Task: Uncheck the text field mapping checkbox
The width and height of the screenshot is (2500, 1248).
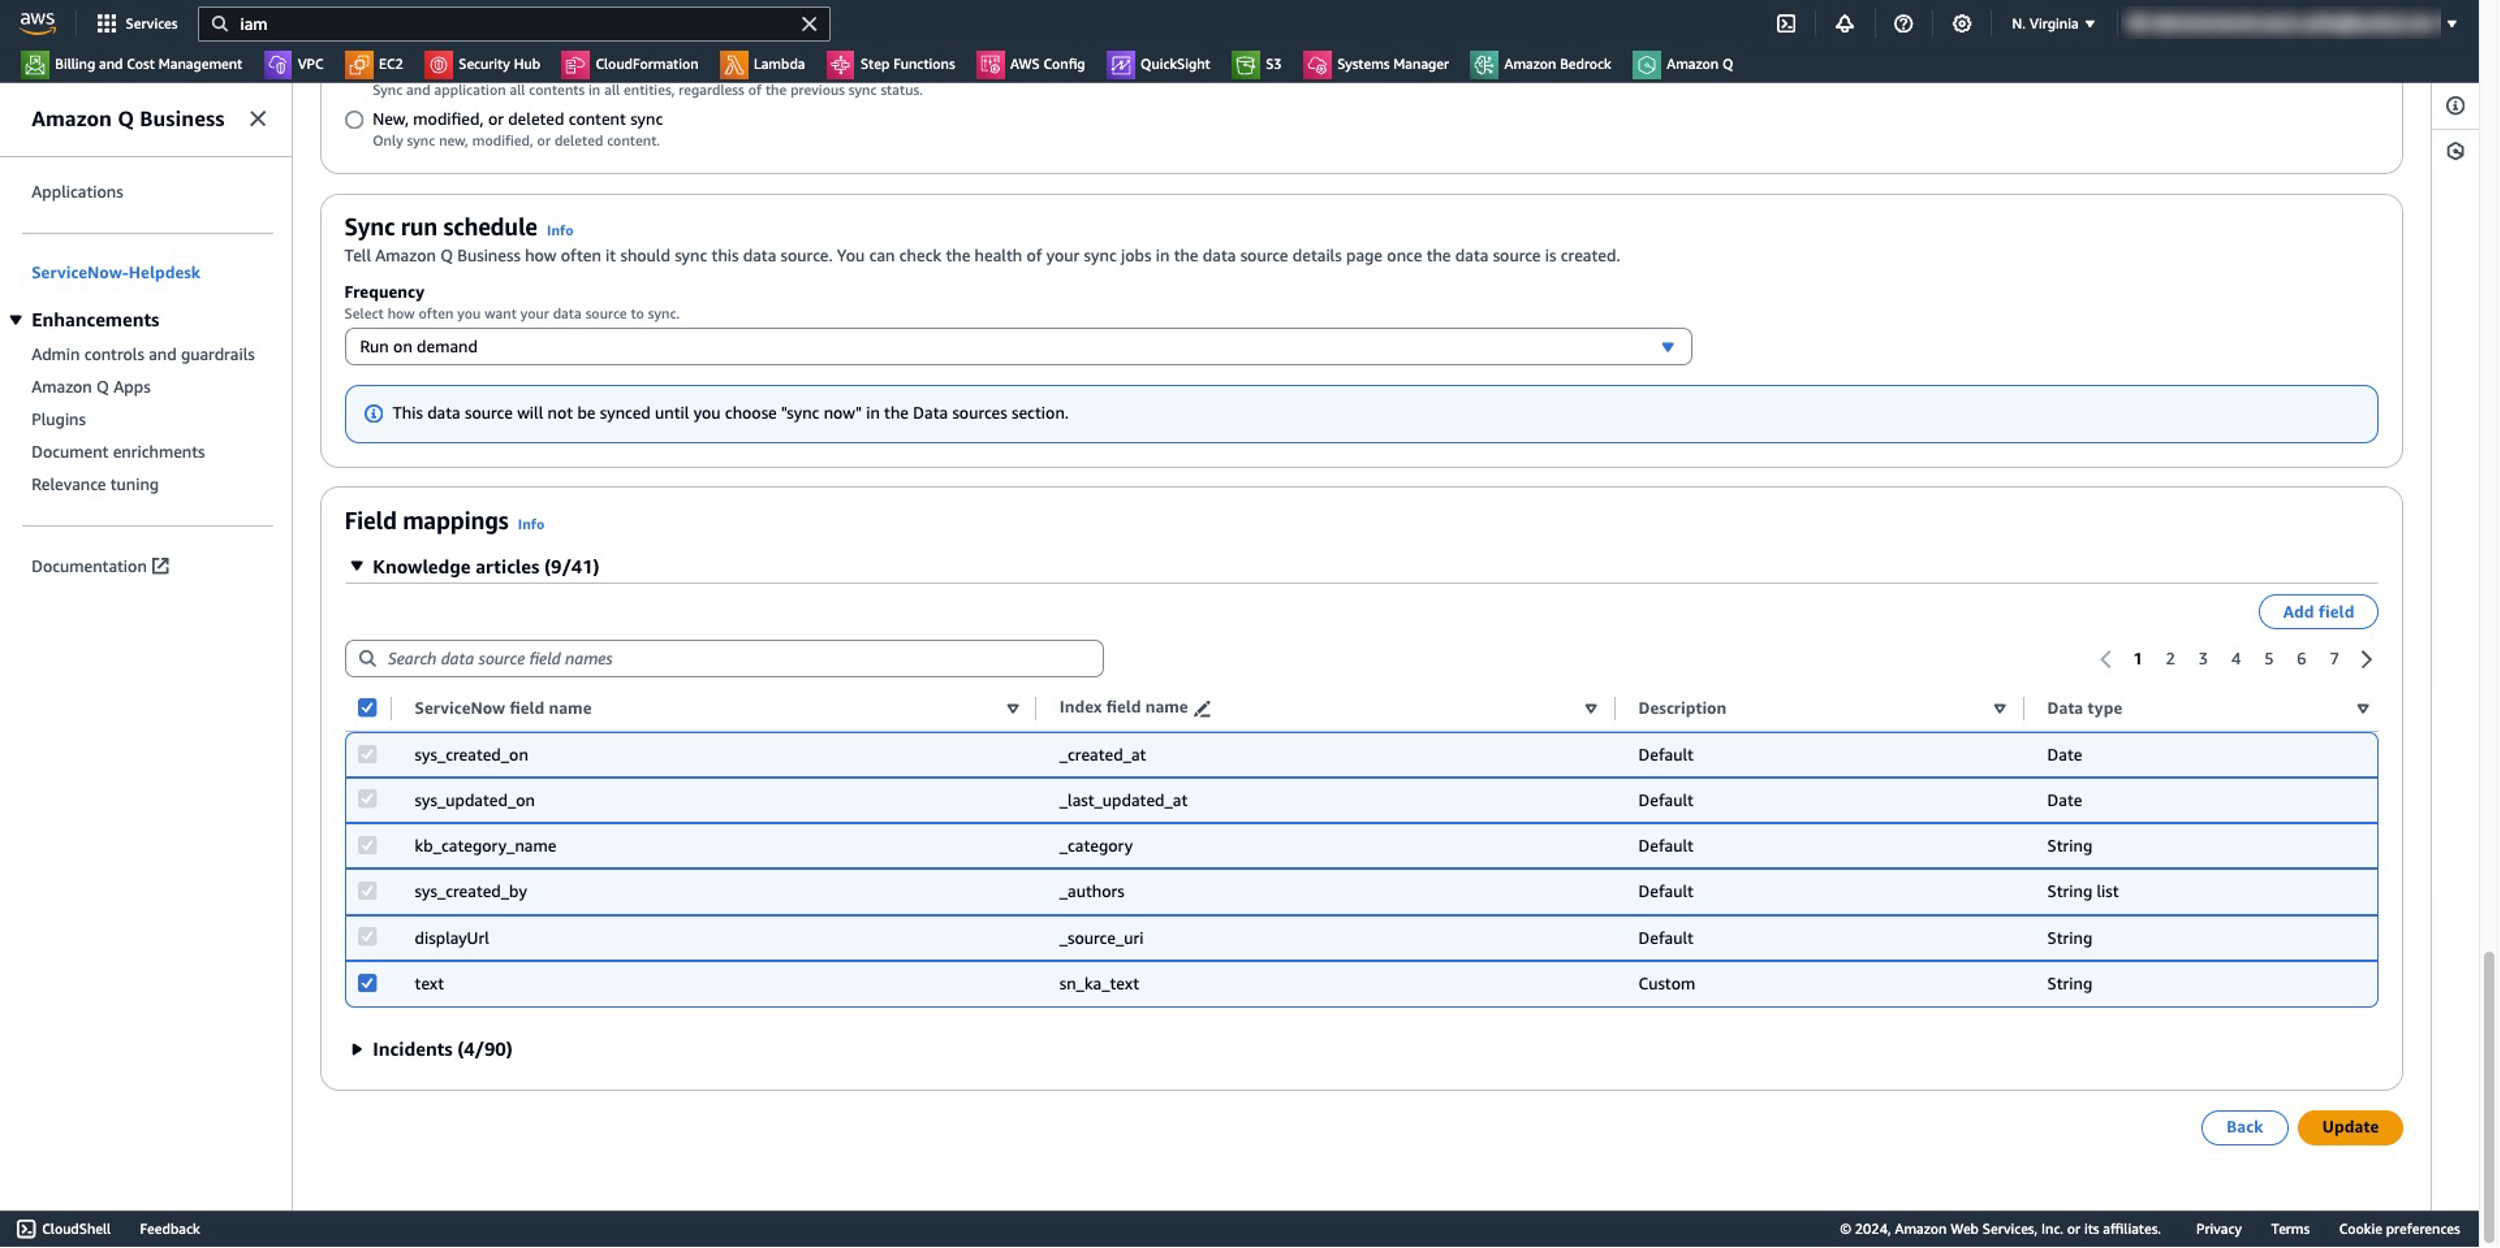Action: pos(367,983)
